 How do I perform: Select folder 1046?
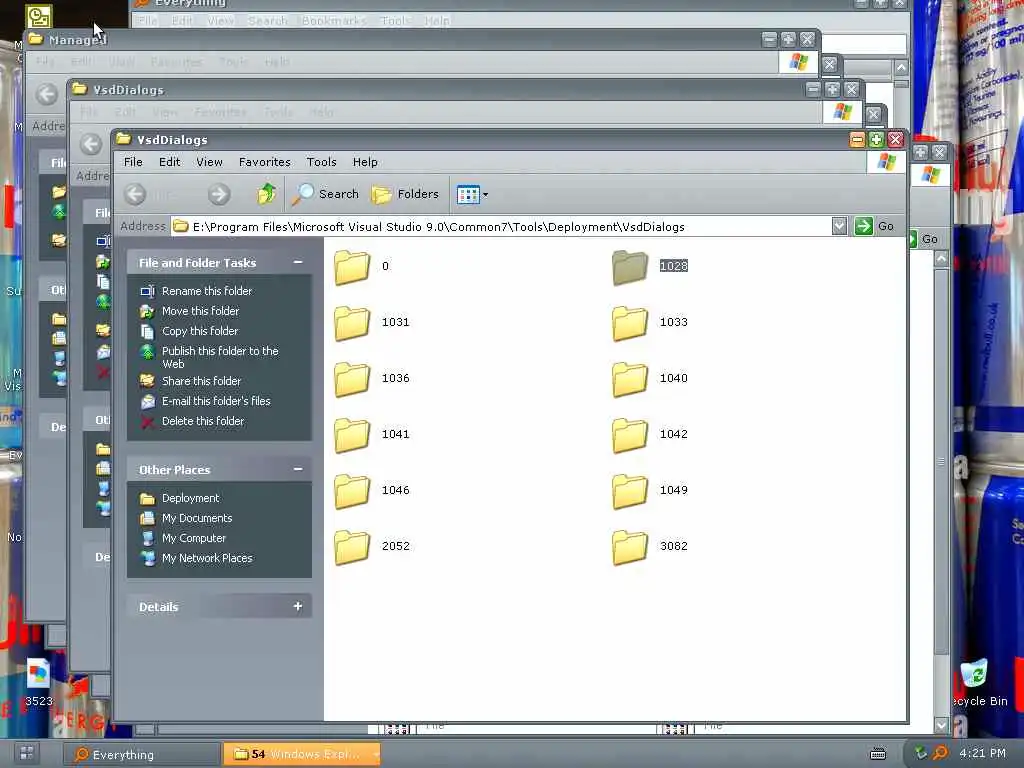352,491
